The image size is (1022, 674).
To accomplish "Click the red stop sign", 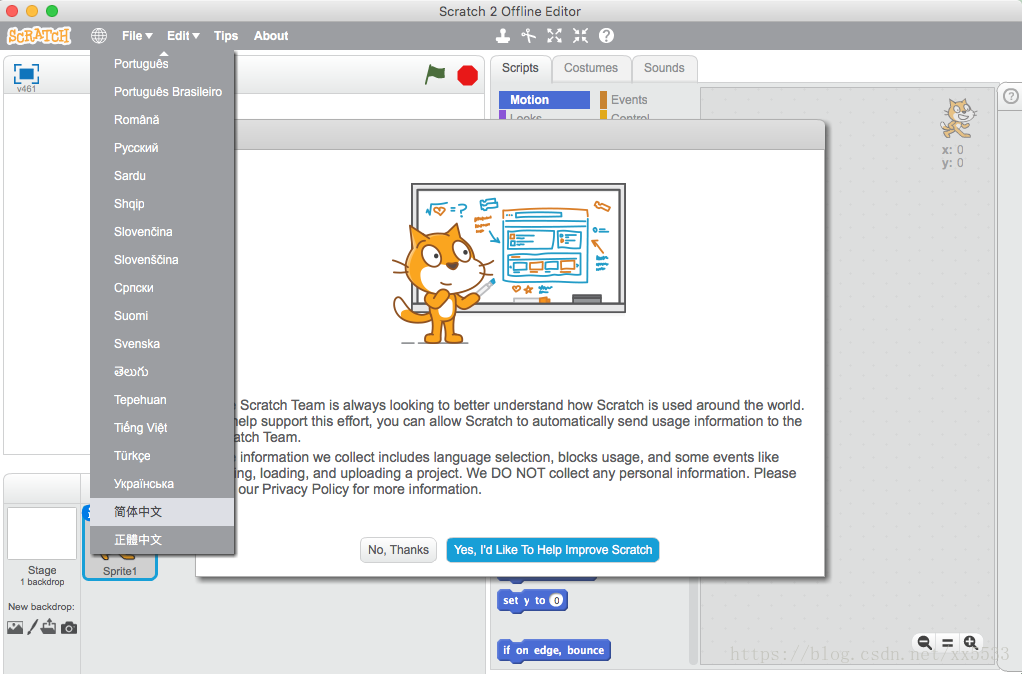I will [467, 76].
